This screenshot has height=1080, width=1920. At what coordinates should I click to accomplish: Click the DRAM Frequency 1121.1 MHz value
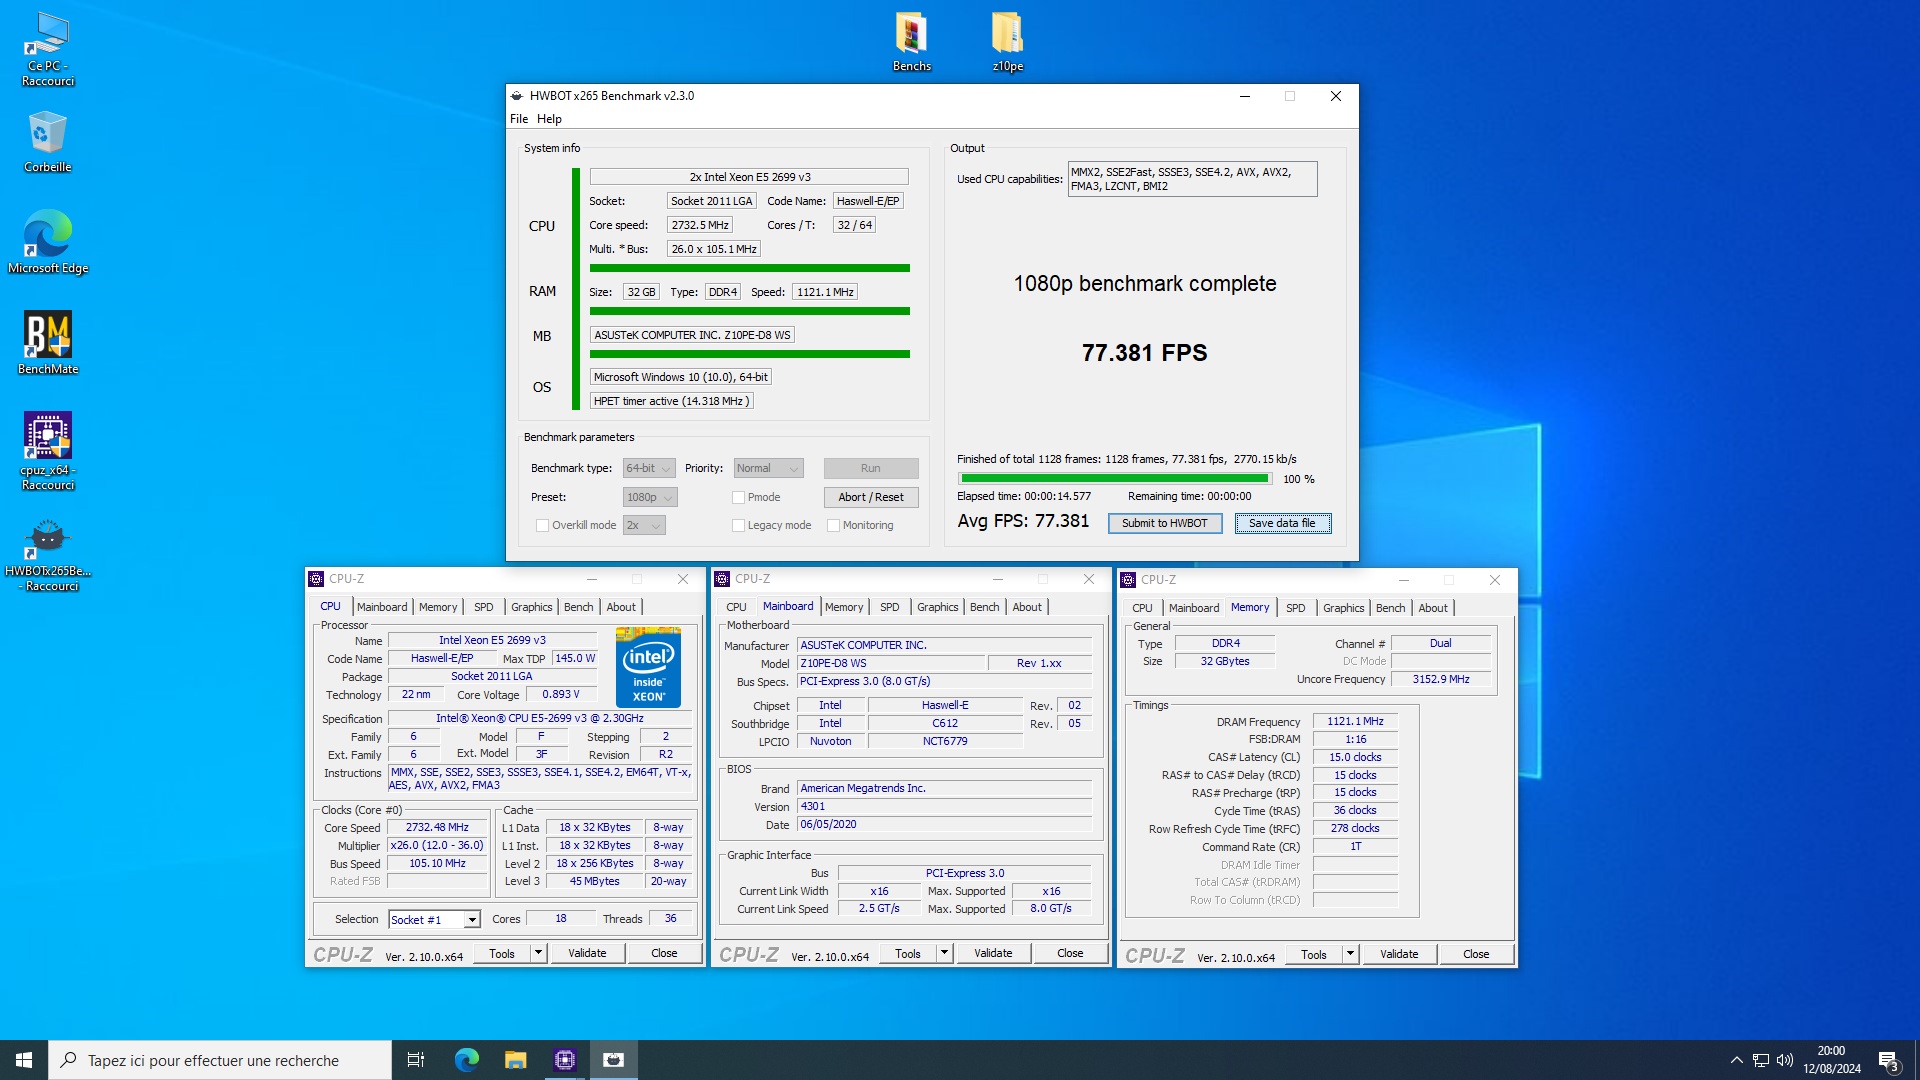[1355, 721]
